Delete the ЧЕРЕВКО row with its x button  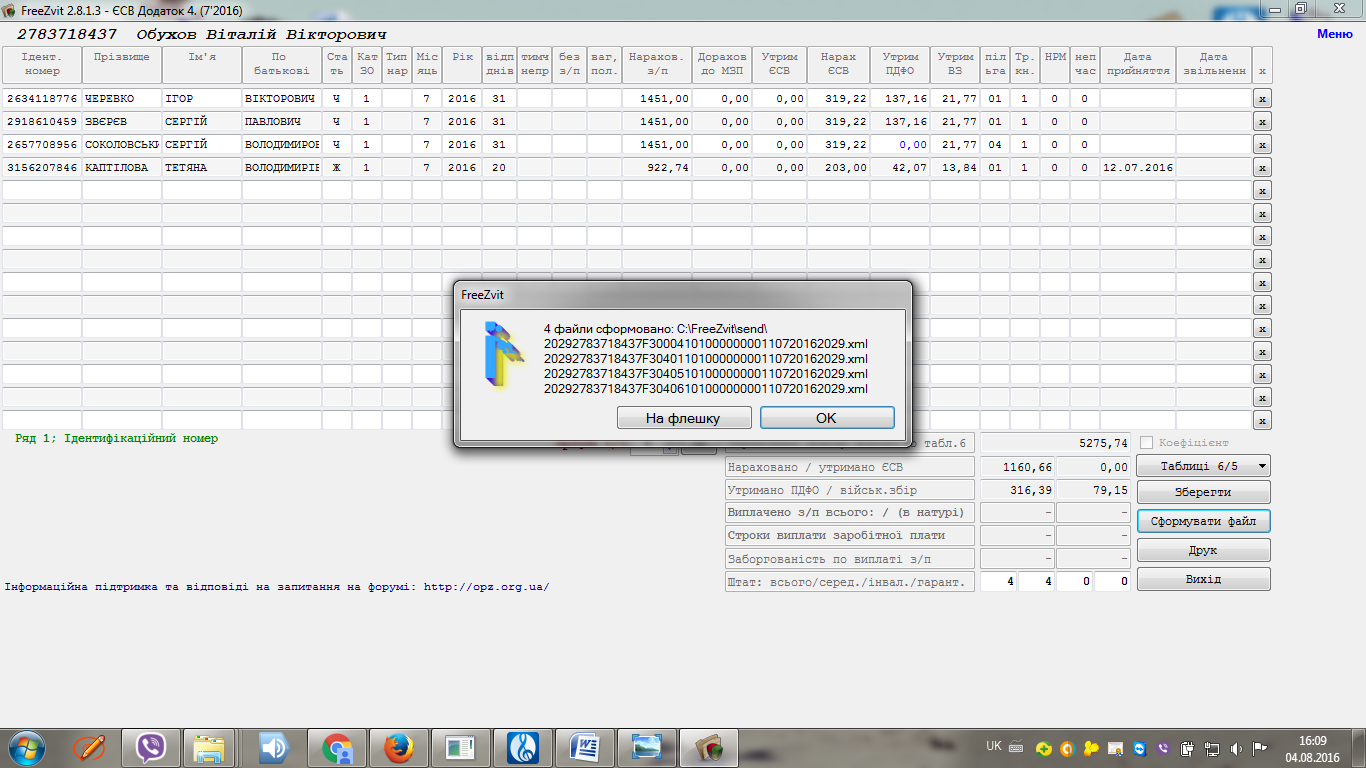(x=1262, y=98)
